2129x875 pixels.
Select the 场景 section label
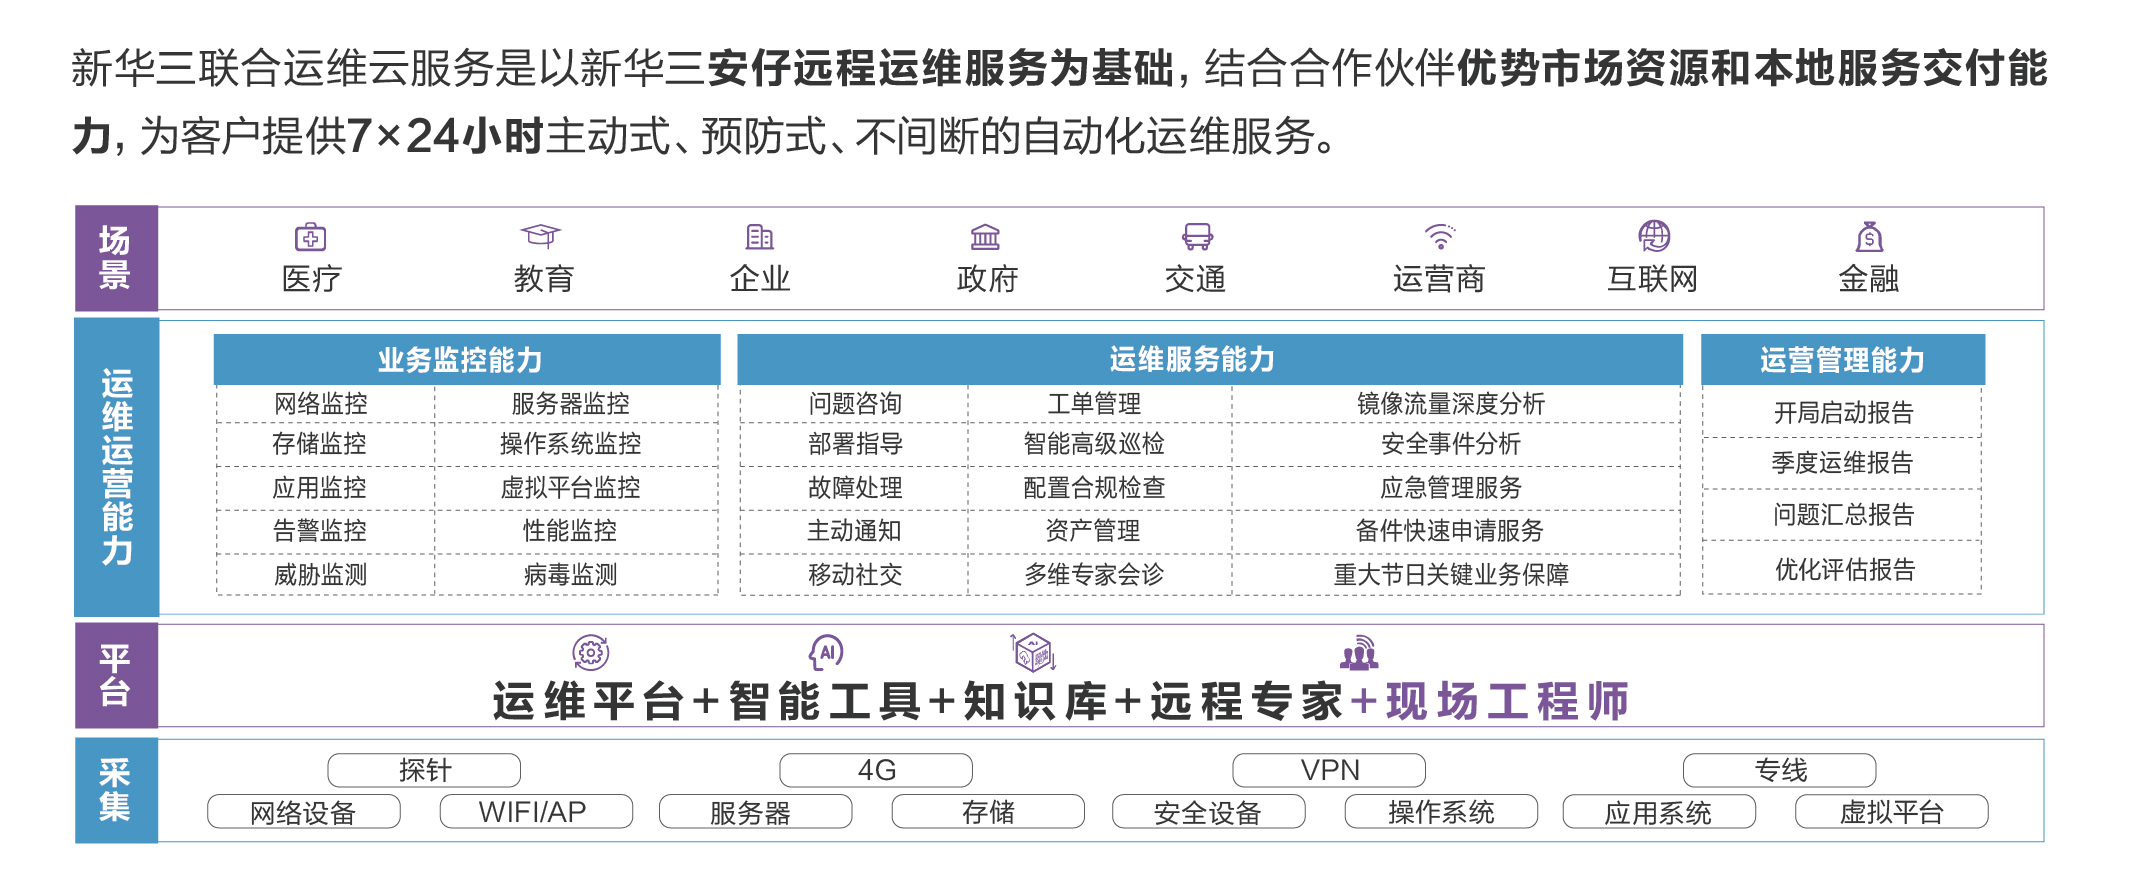coord(116,258)
